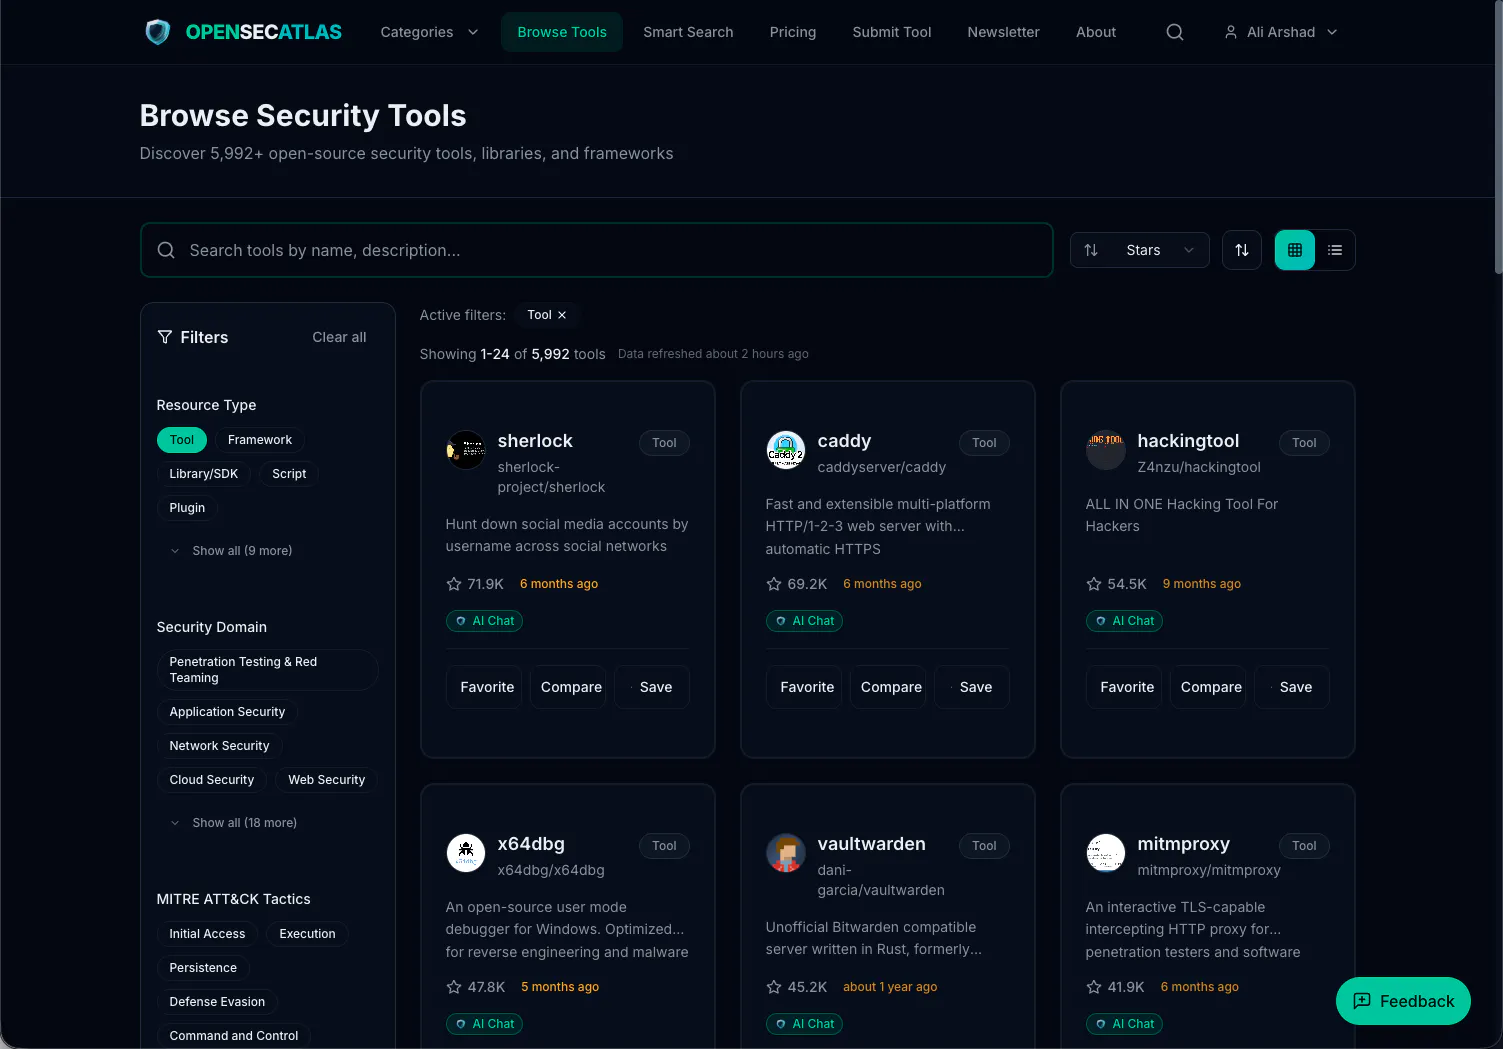
Task: Expand Show all (9 more) resource types
Action: point(231,551)
